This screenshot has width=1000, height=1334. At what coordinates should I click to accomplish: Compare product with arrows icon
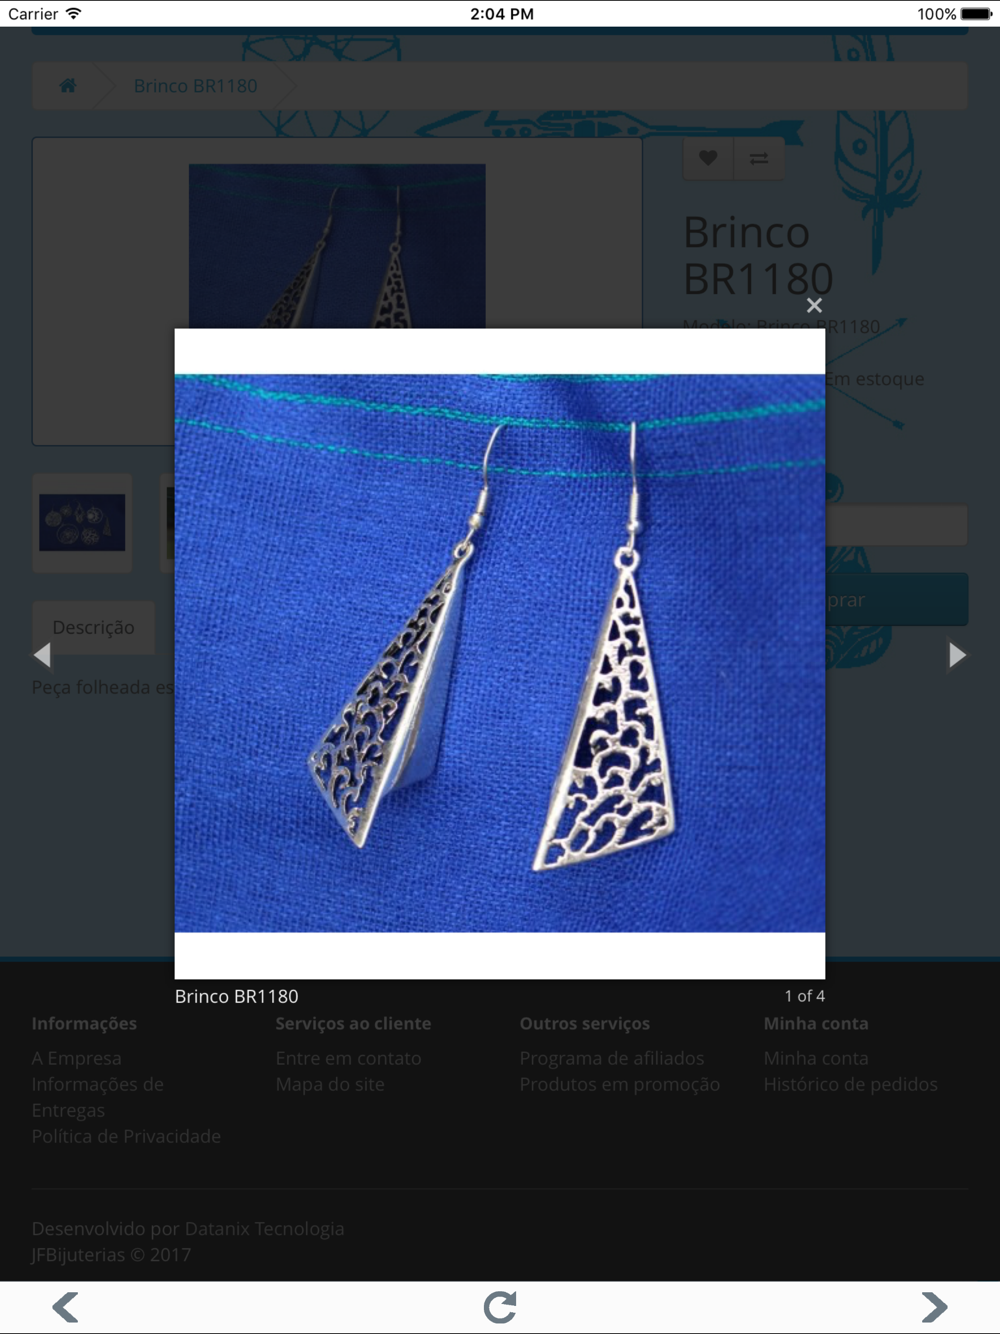click(x=759, y=158)
